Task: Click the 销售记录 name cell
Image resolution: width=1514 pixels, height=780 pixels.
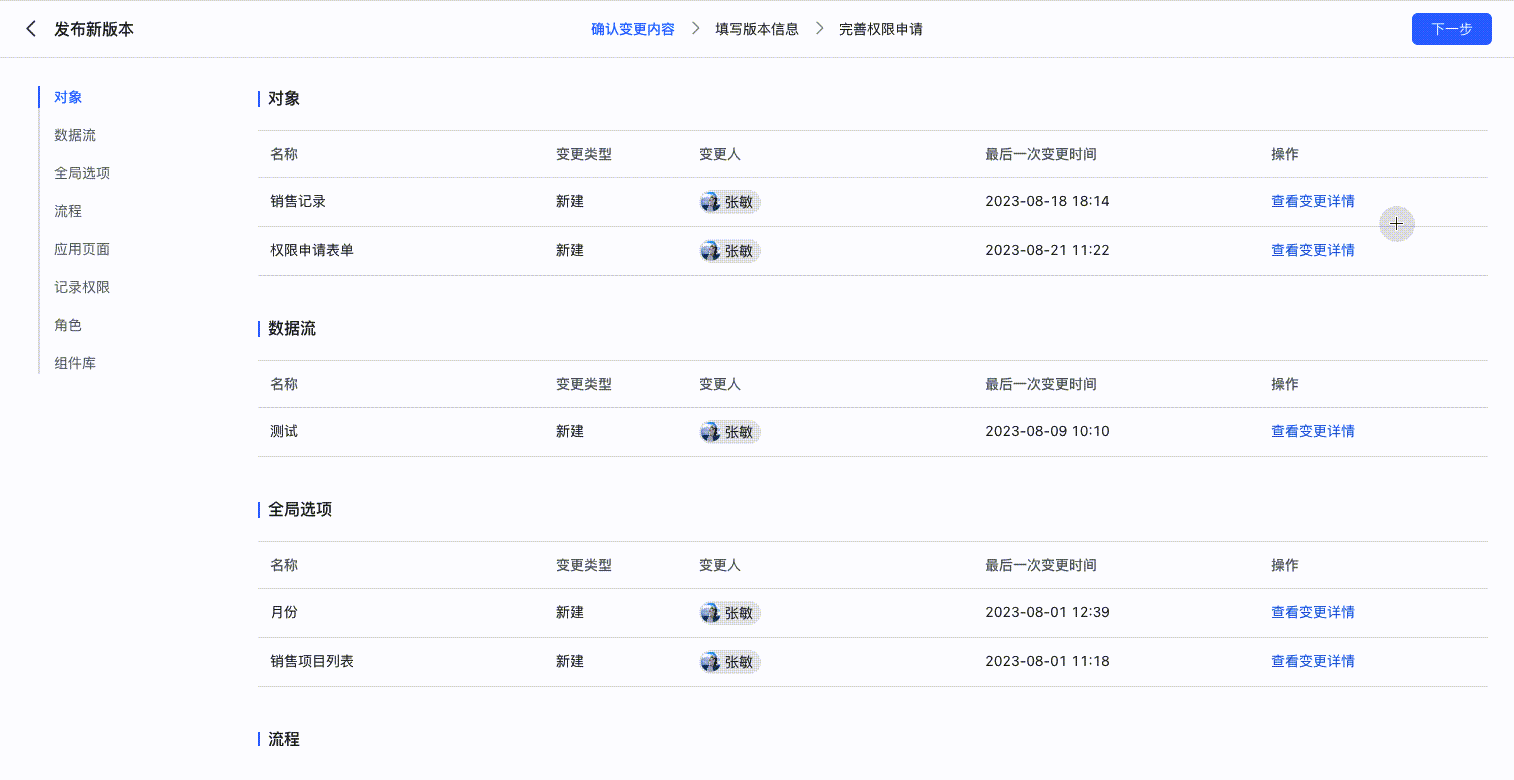Action: 298,201
